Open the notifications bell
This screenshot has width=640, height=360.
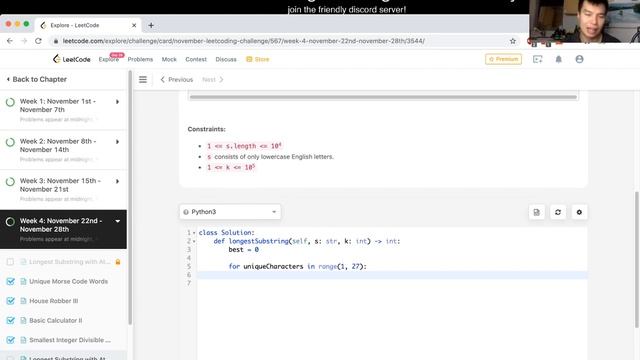(x=558, y=59)
